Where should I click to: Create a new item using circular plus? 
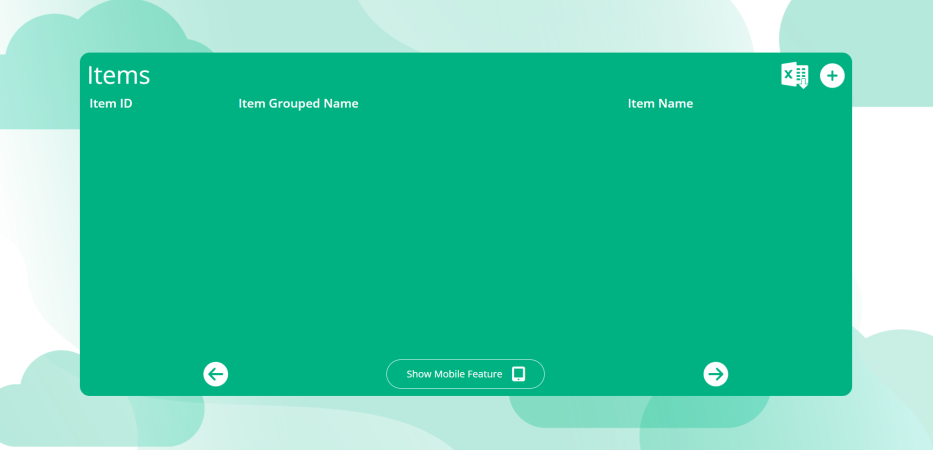click(832, 75)
